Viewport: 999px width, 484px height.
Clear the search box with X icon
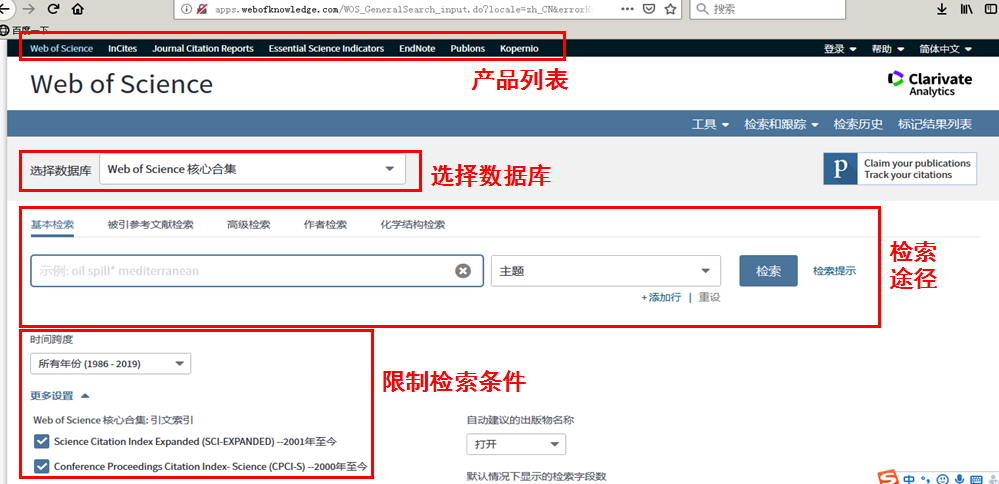pyautogui.click(x=463, y=271)
